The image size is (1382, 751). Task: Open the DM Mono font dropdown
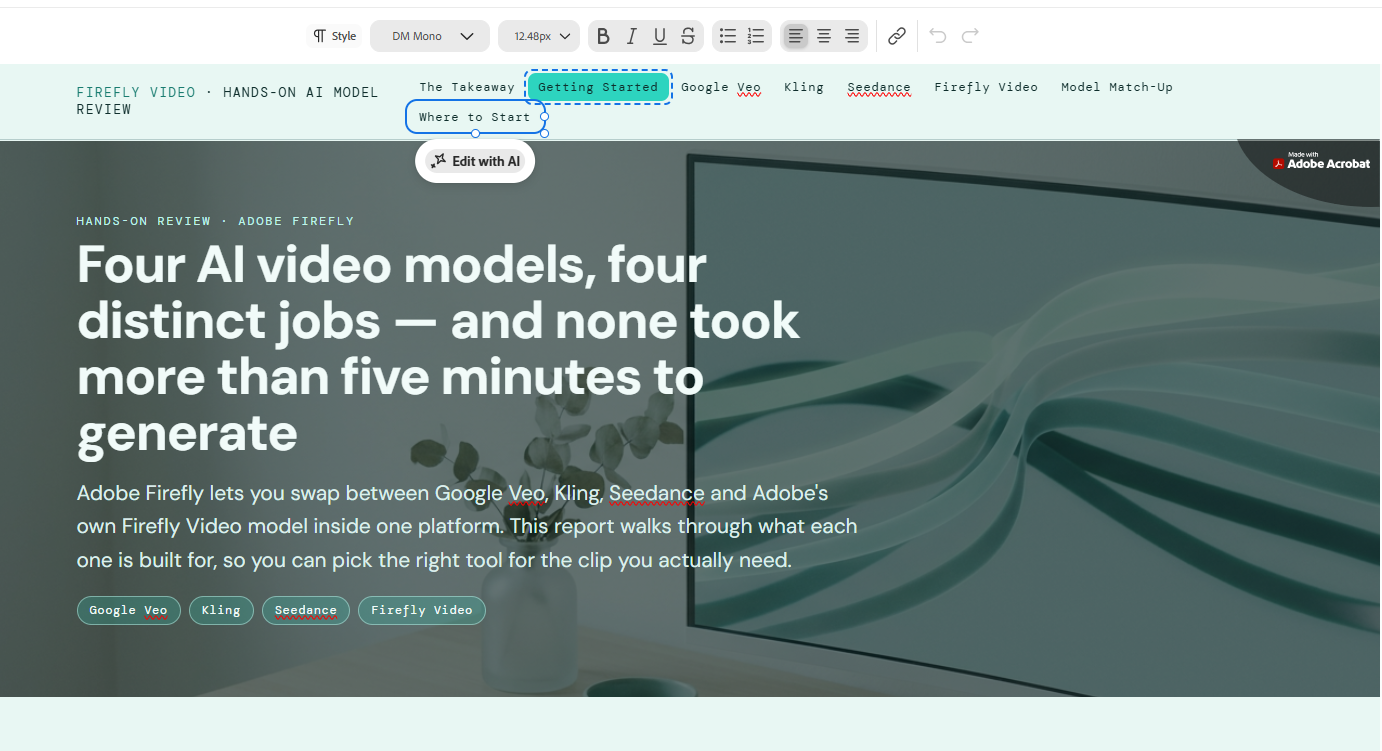pyautogui.click(x=430, y=36)
